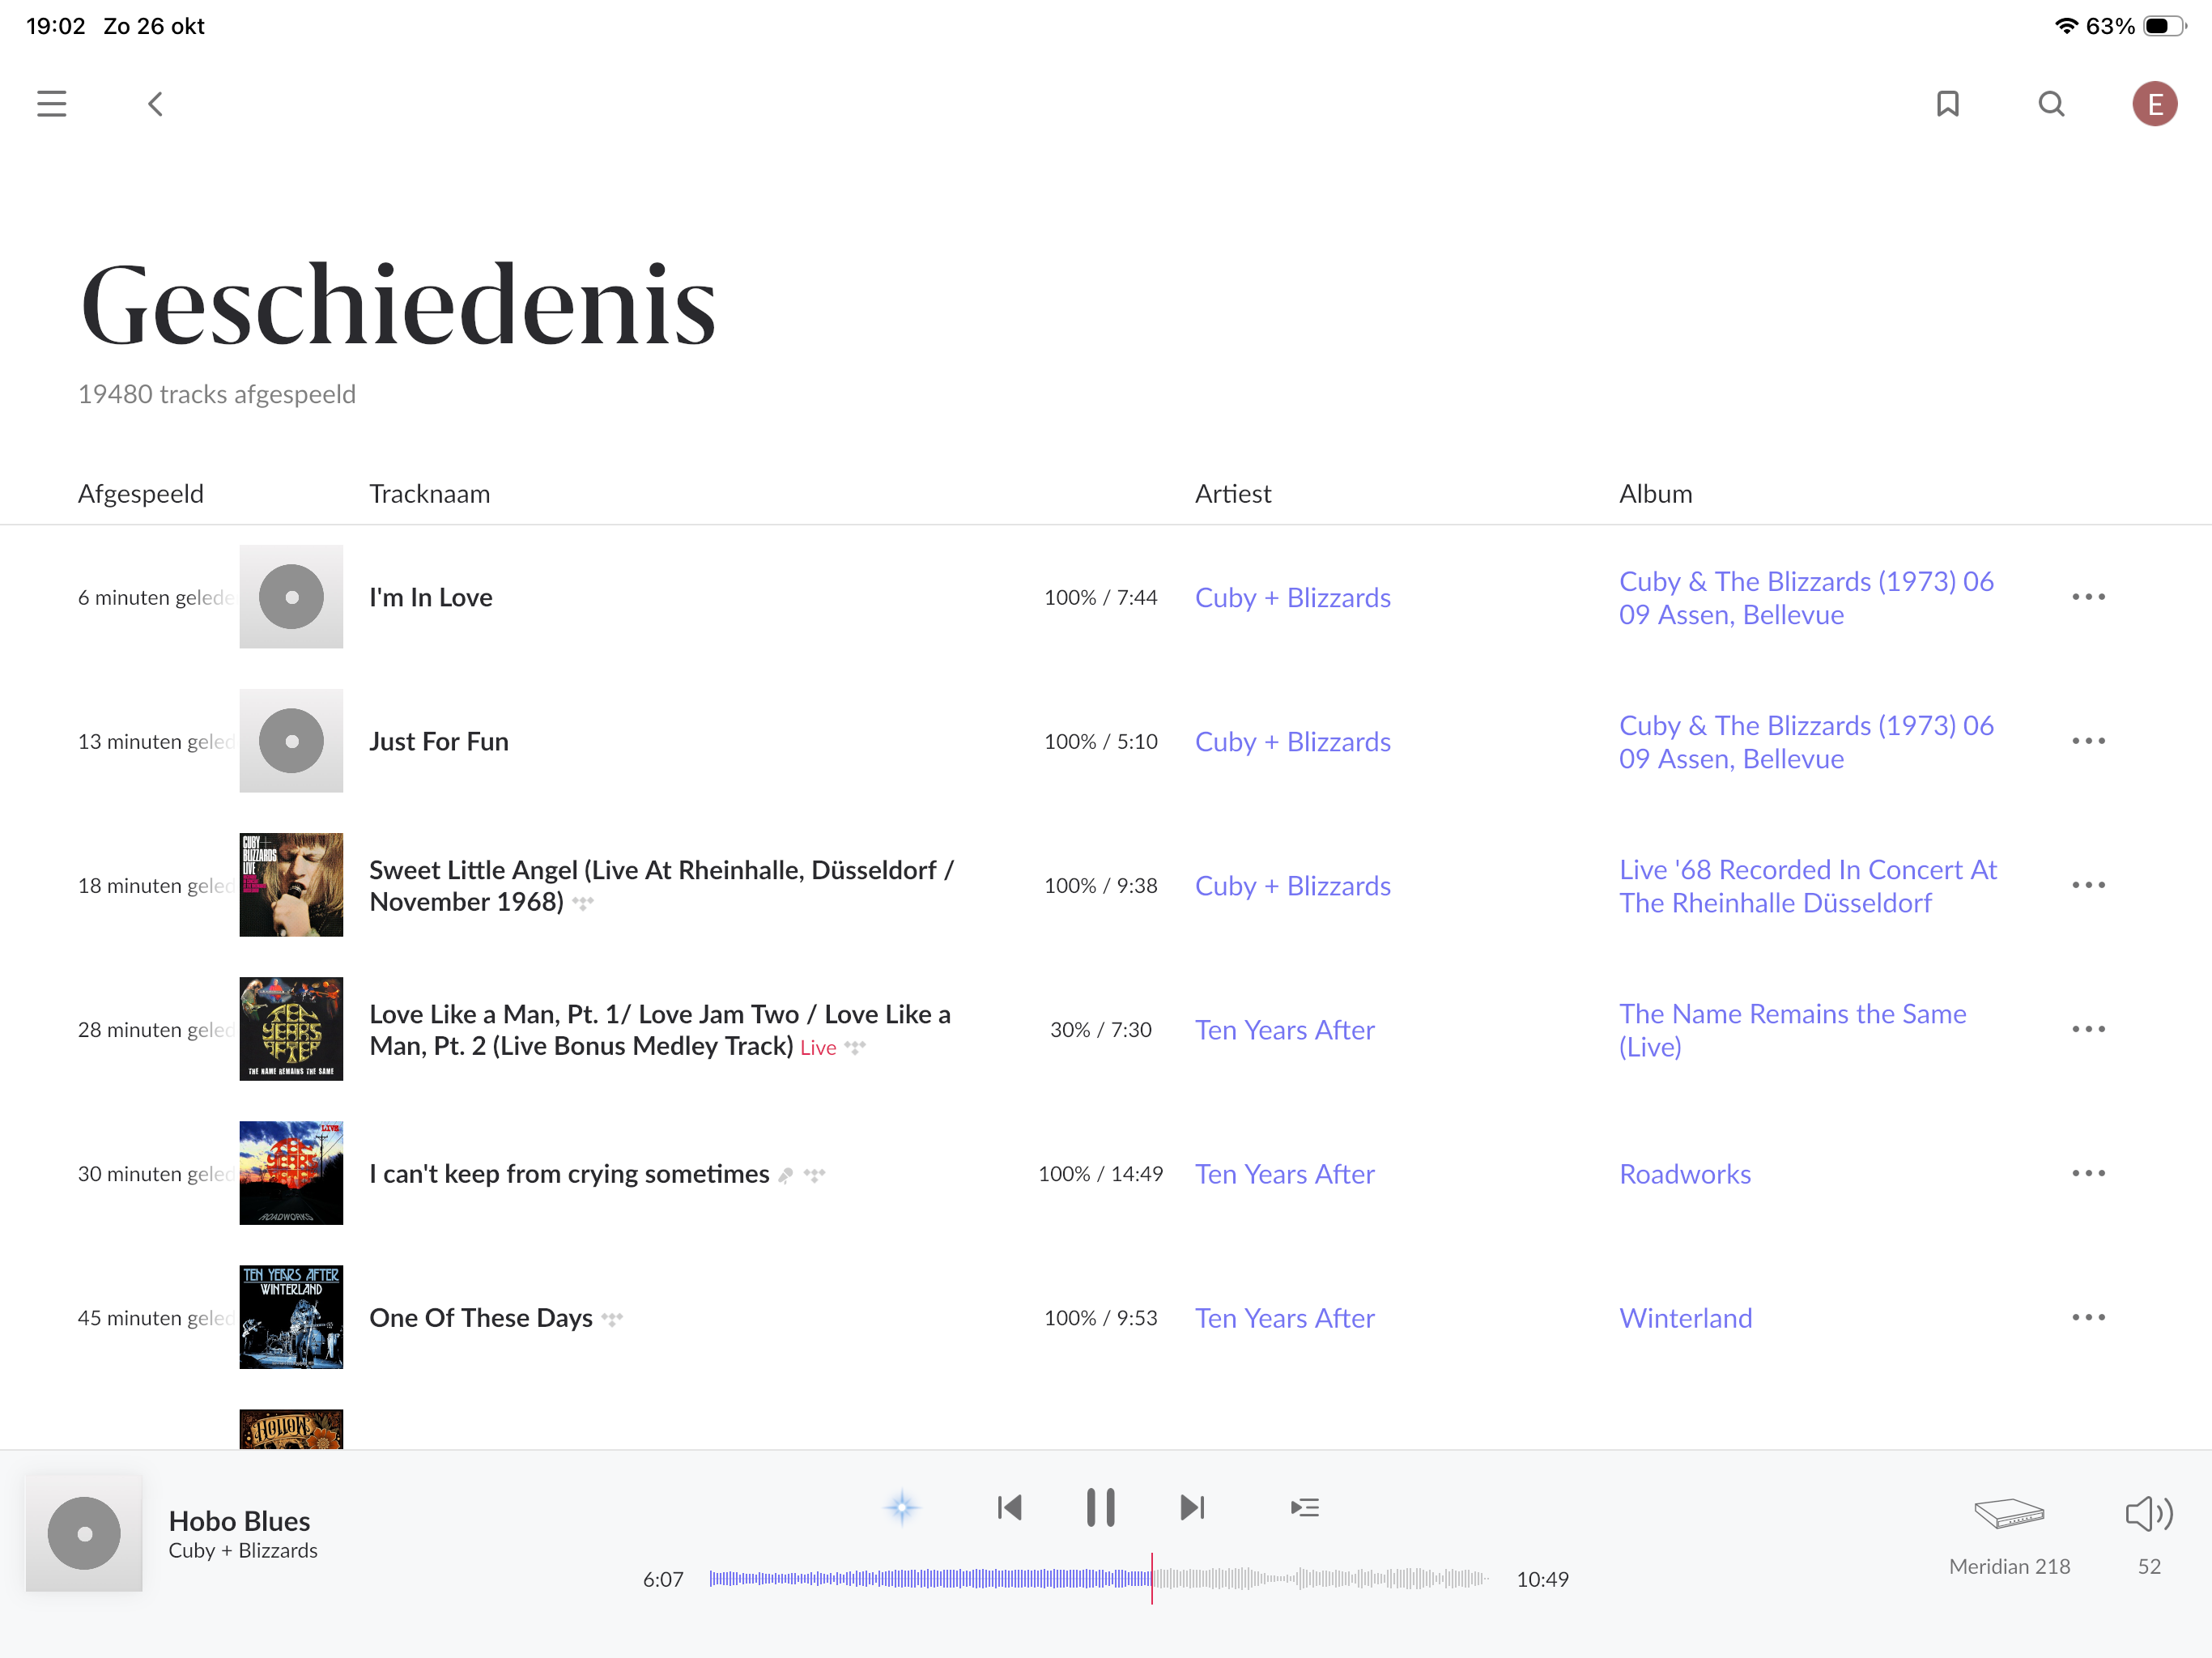Image resolution: width=2212 pixels, height=1658 pixels.
Task: Open the play queue icon
Action: click(1304, 1507)
